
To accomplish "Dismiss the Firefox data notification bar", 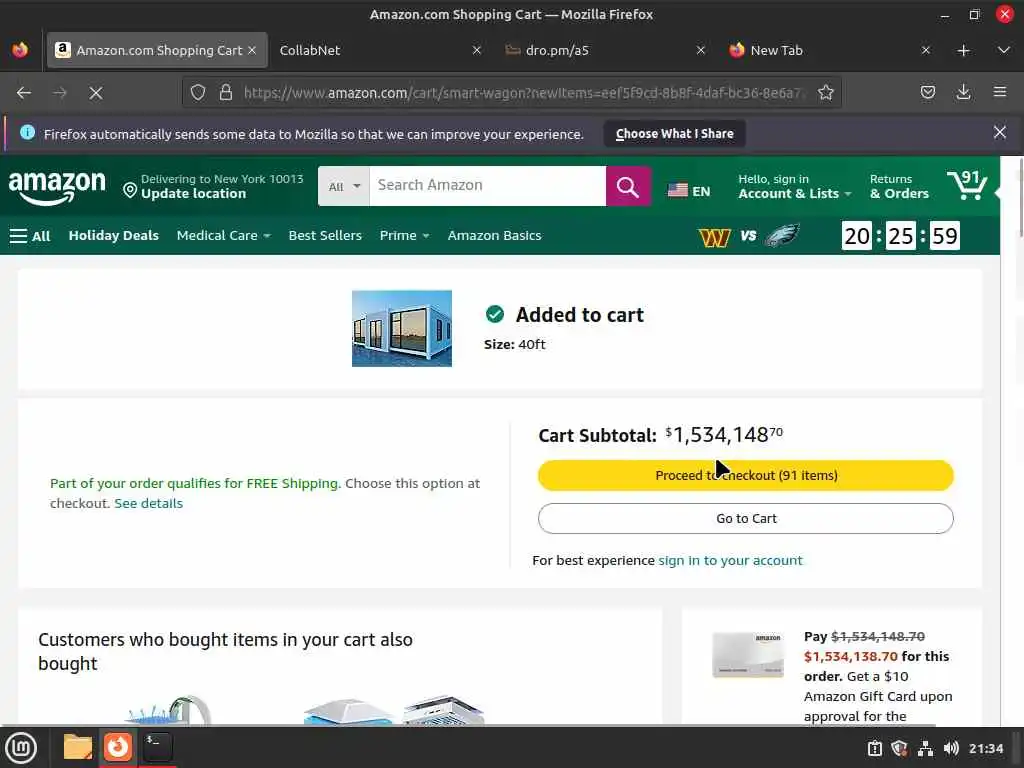I will tap(999, 133).
